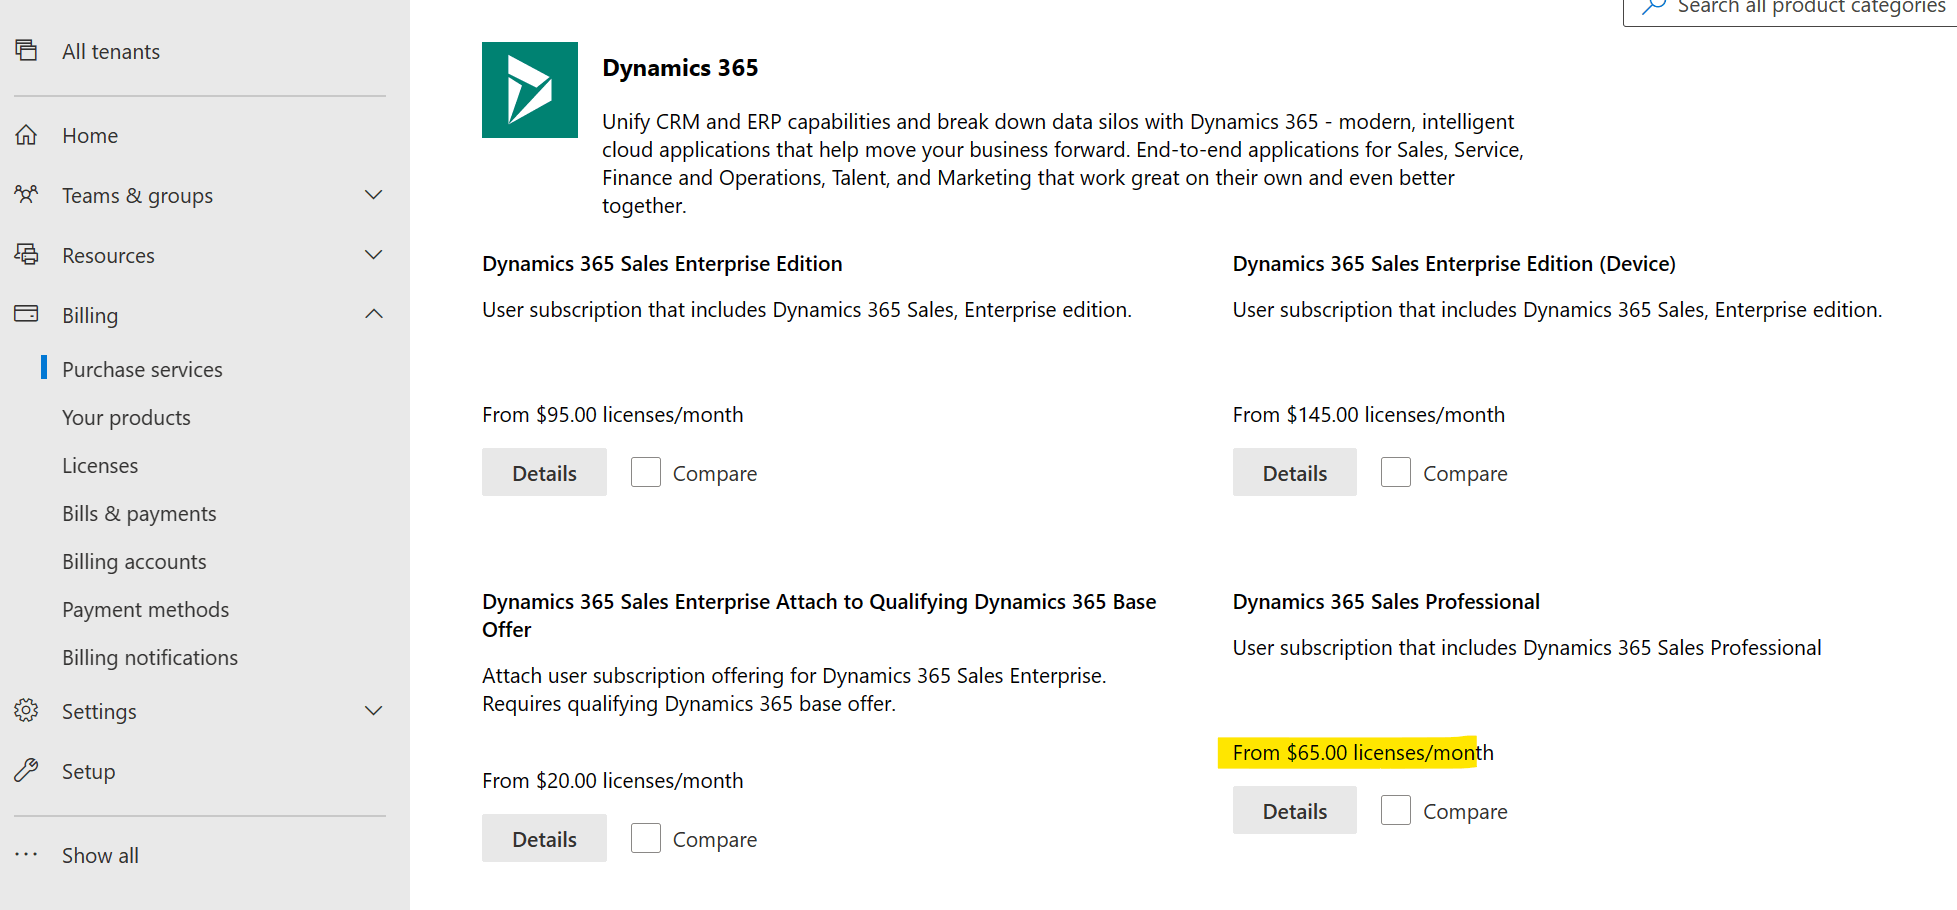Viewport: 1957px width, 910px height.
Task: Click the Resources icon in sidebar
Action: coord(27,254)
